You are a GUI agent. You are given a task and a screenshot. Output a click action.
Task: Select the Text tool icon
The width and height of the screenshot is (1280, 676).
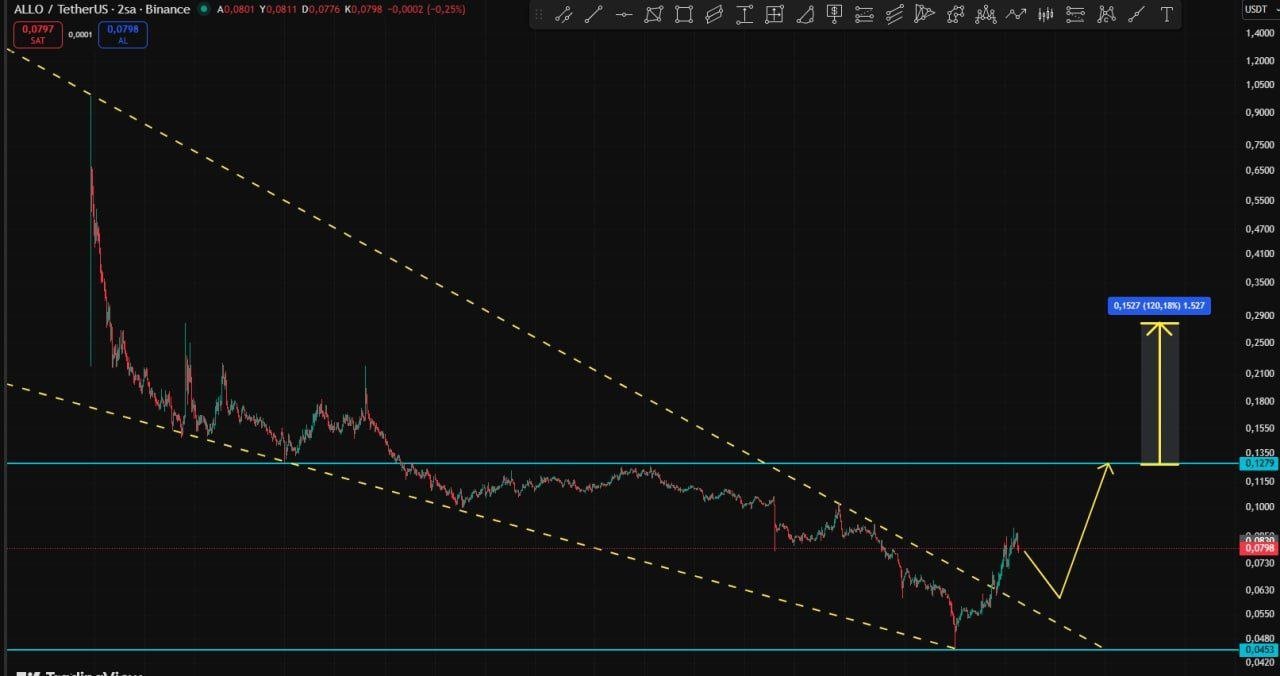(1167, 14)
